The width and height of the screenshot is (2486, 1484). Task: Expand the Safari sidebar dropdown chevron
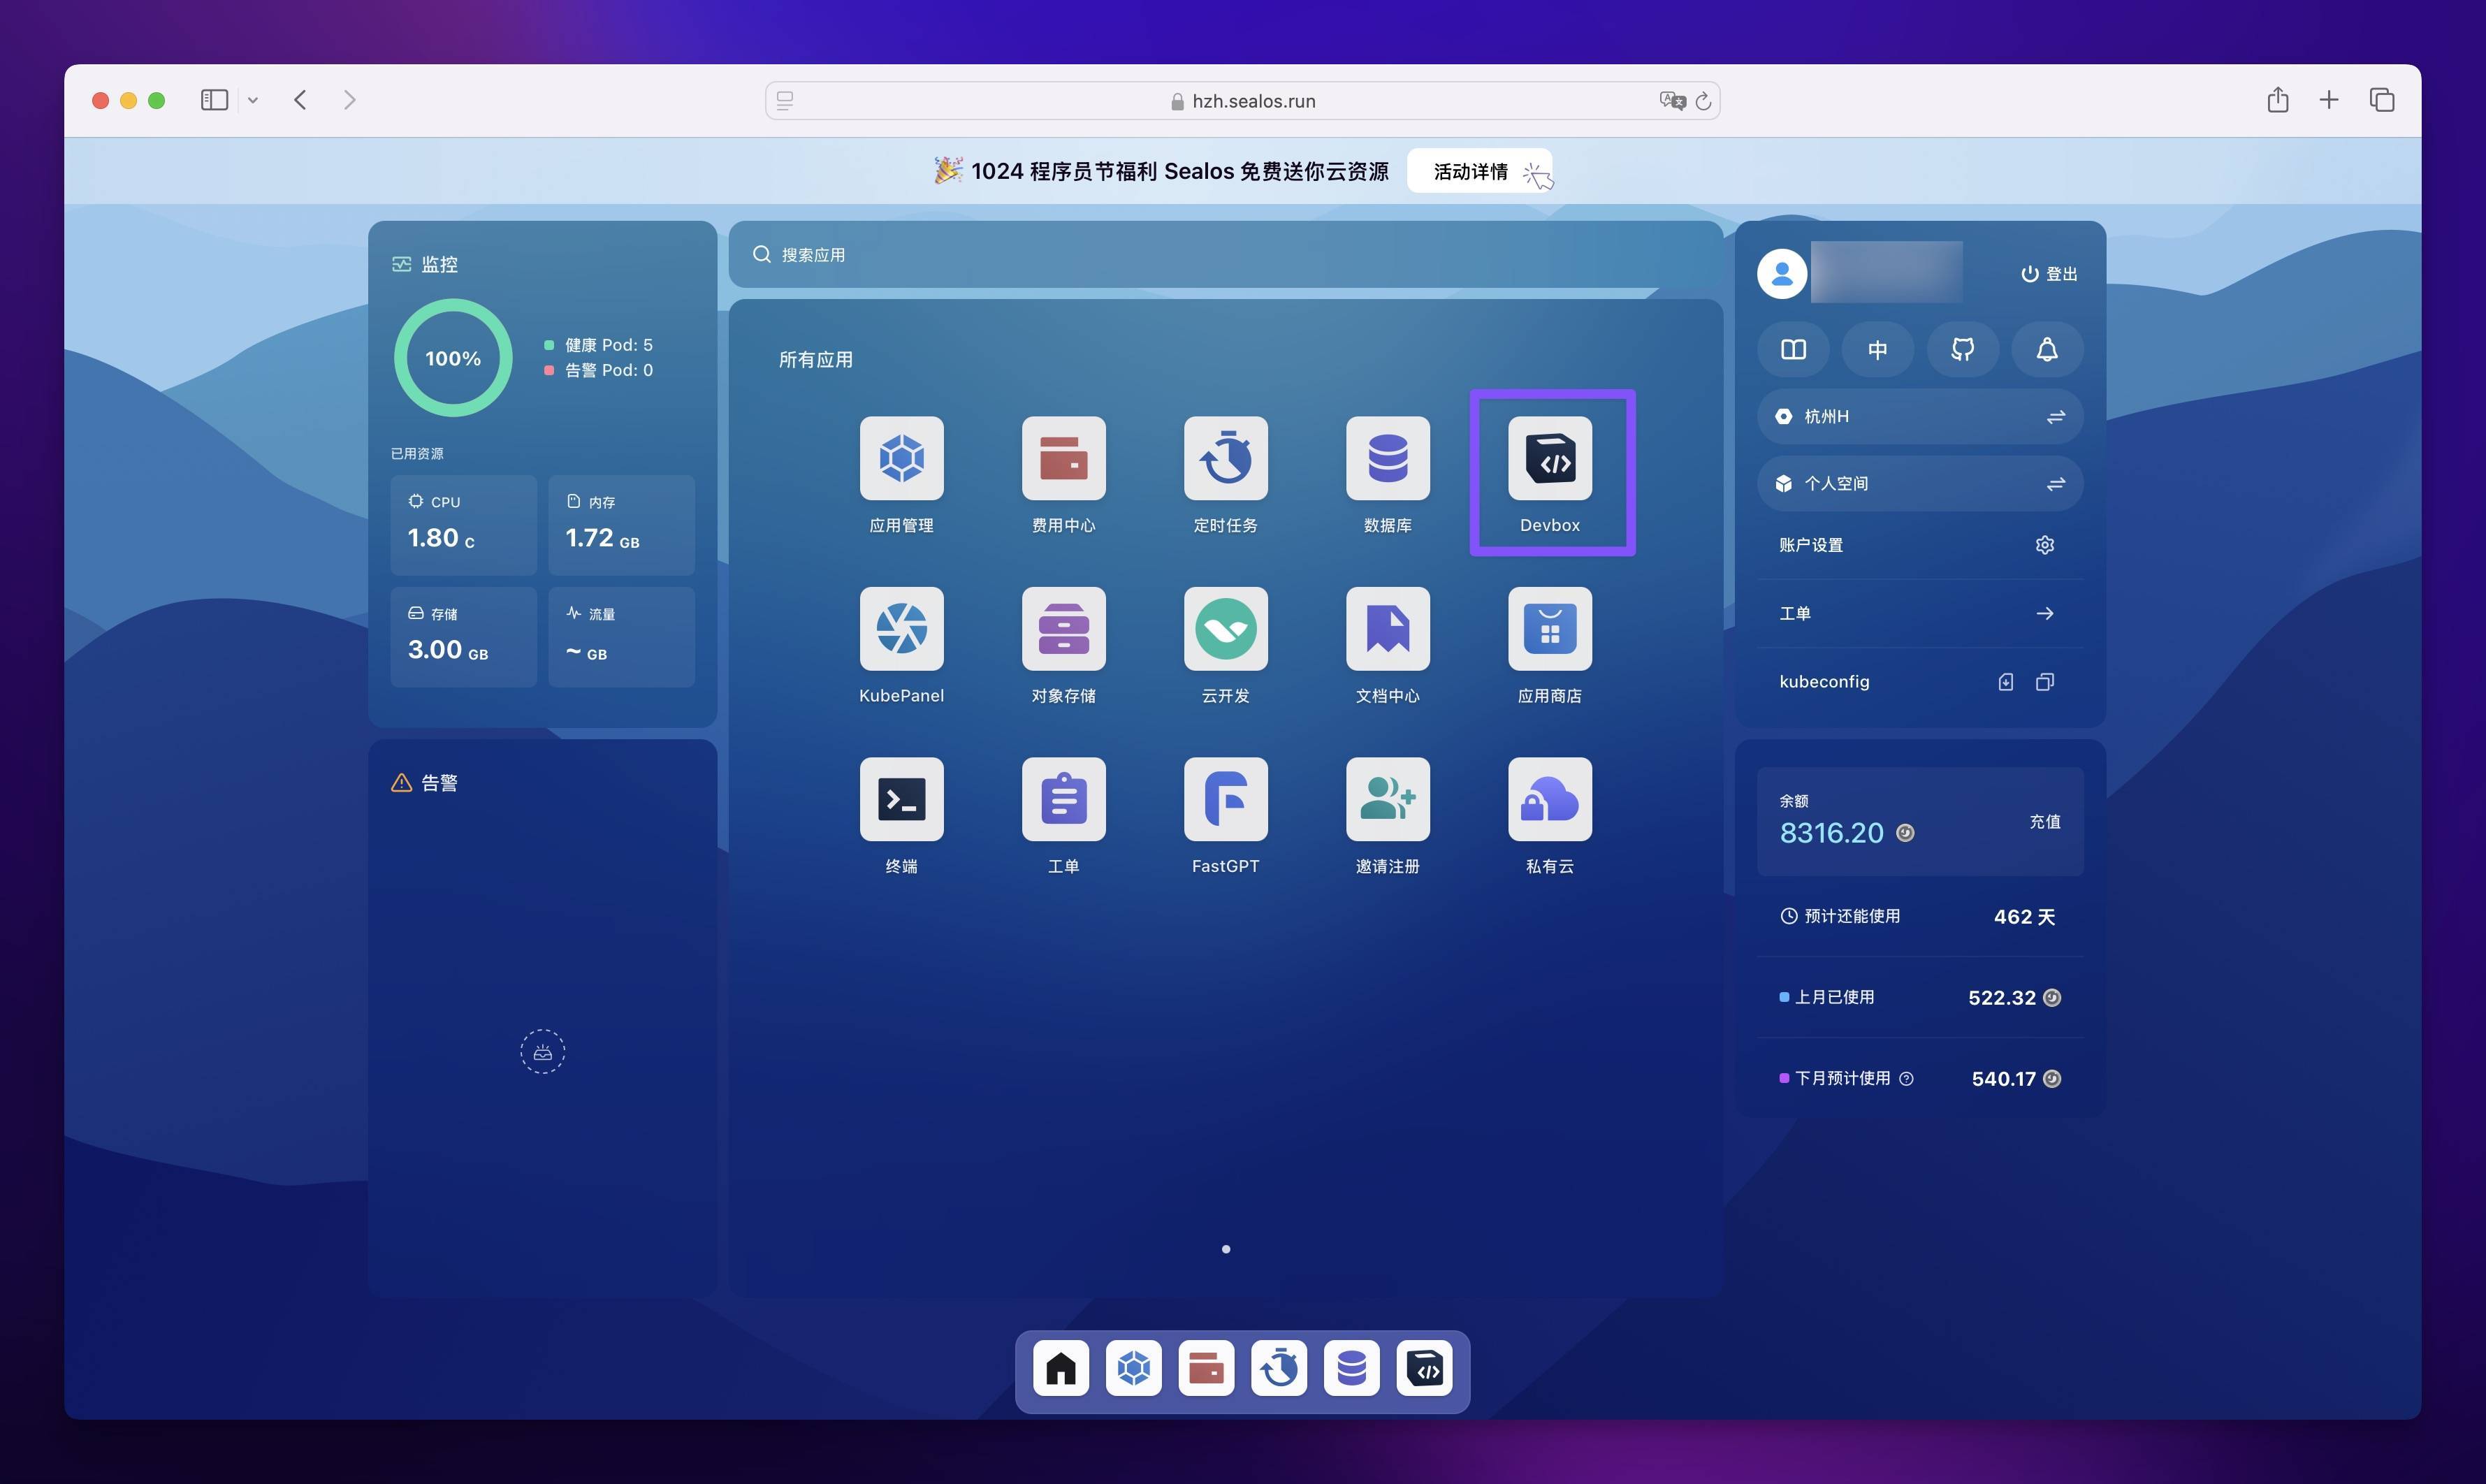[253, 100]
